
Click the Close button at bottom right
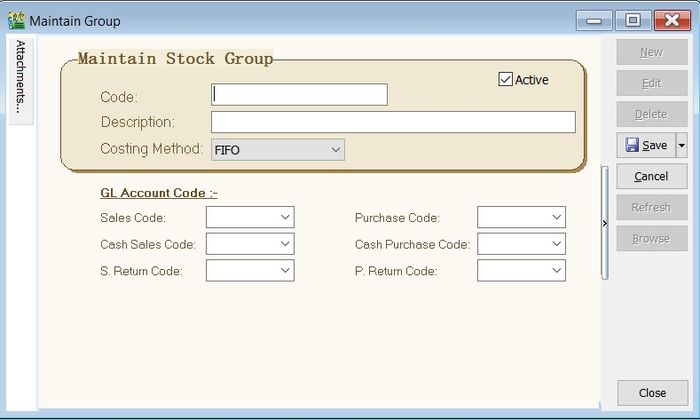(651, 393)
